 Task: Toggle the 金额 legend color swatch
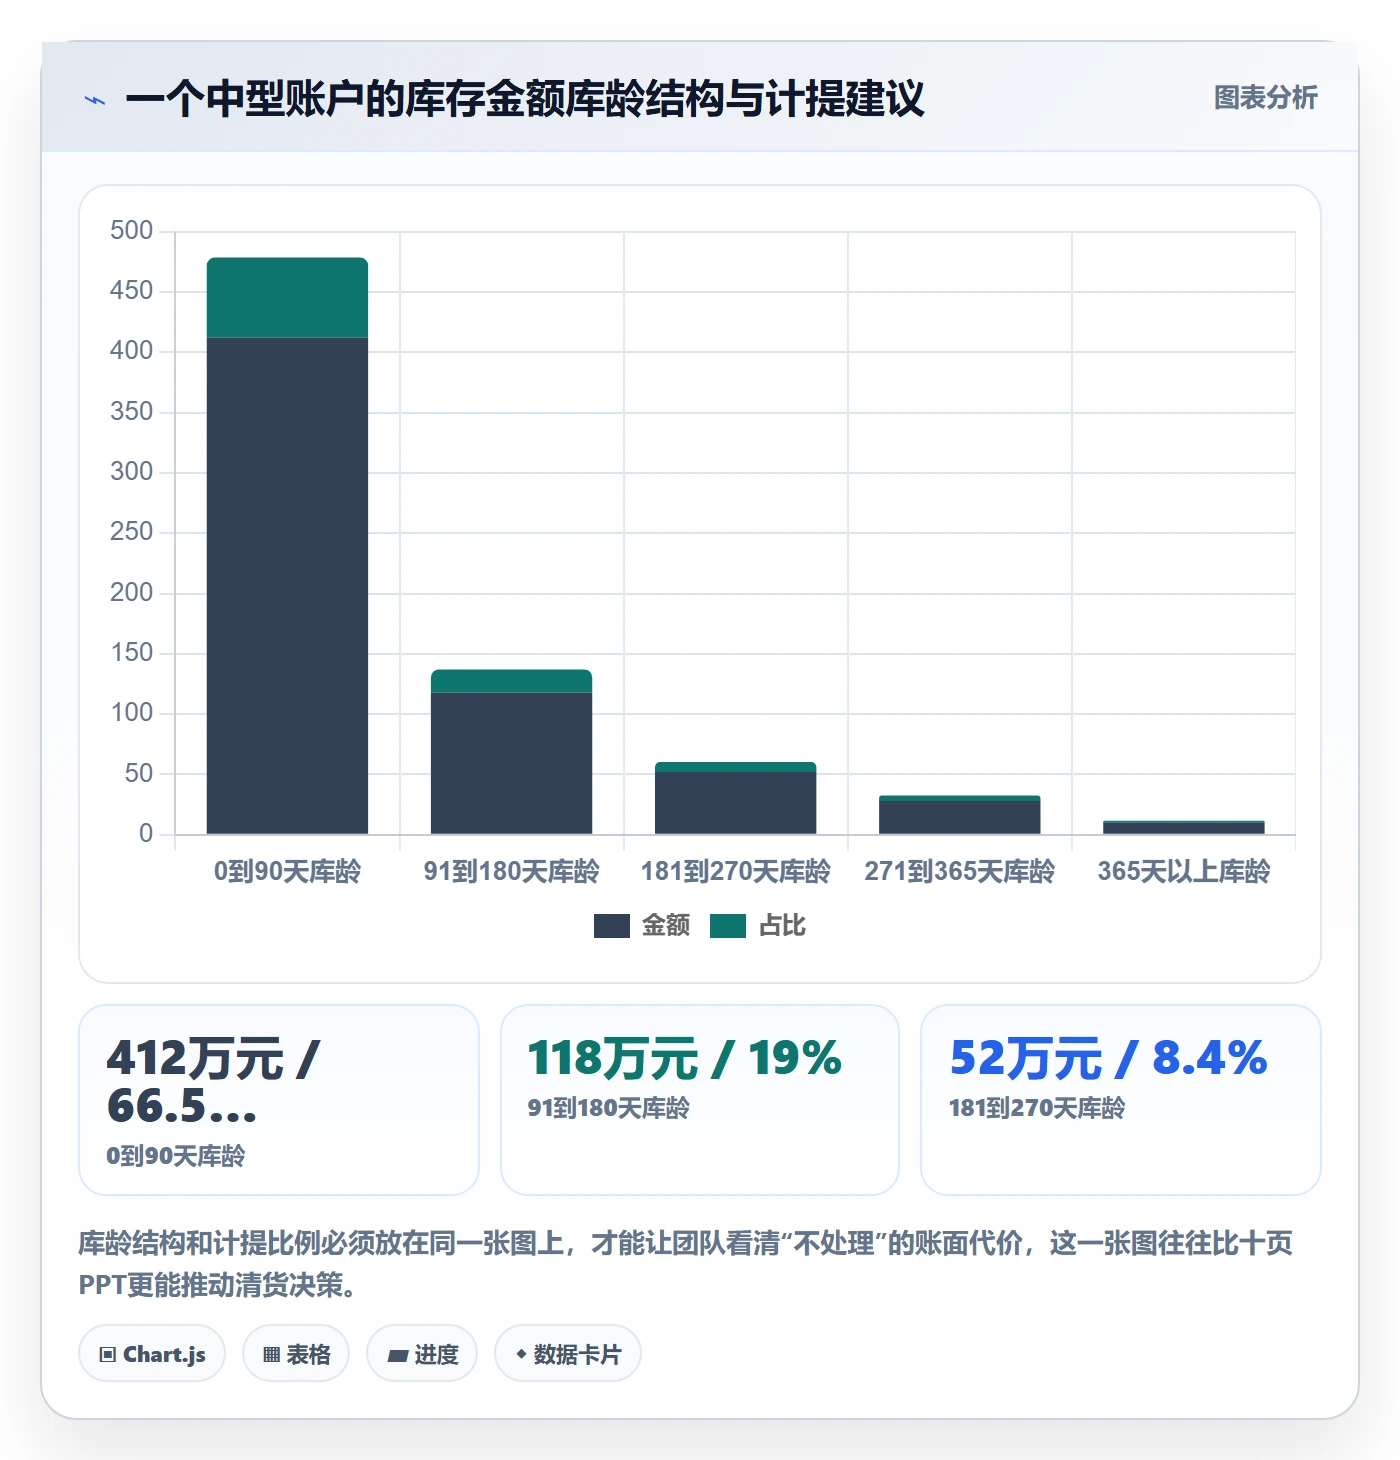tap(611, 926)
